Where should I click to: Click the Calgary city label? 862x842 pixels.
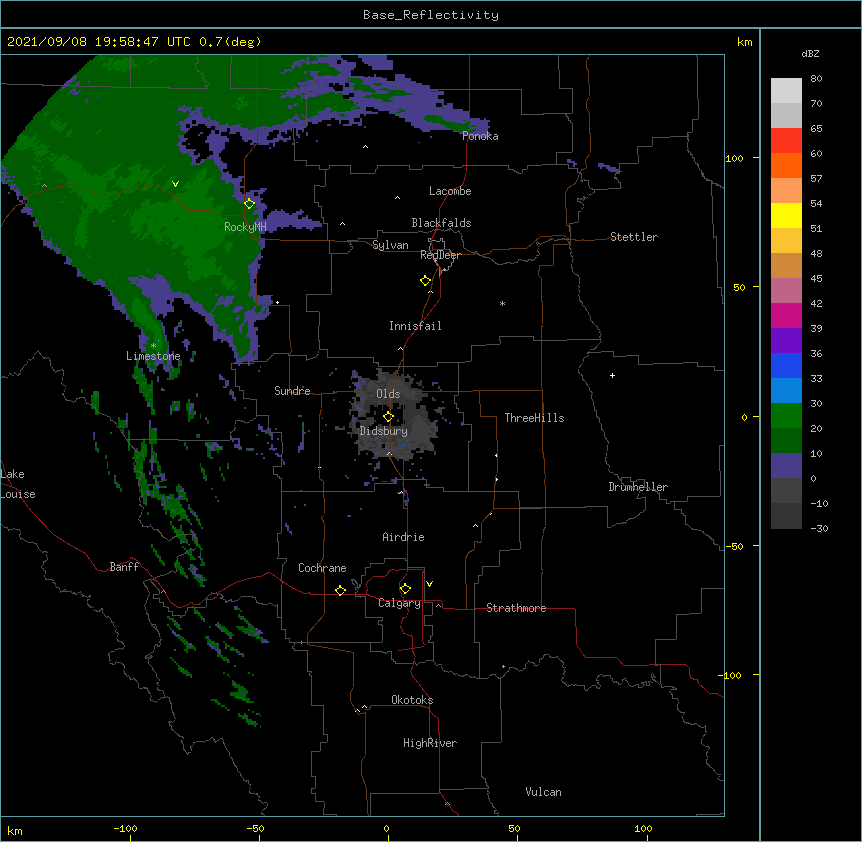(x=399, y=603)
